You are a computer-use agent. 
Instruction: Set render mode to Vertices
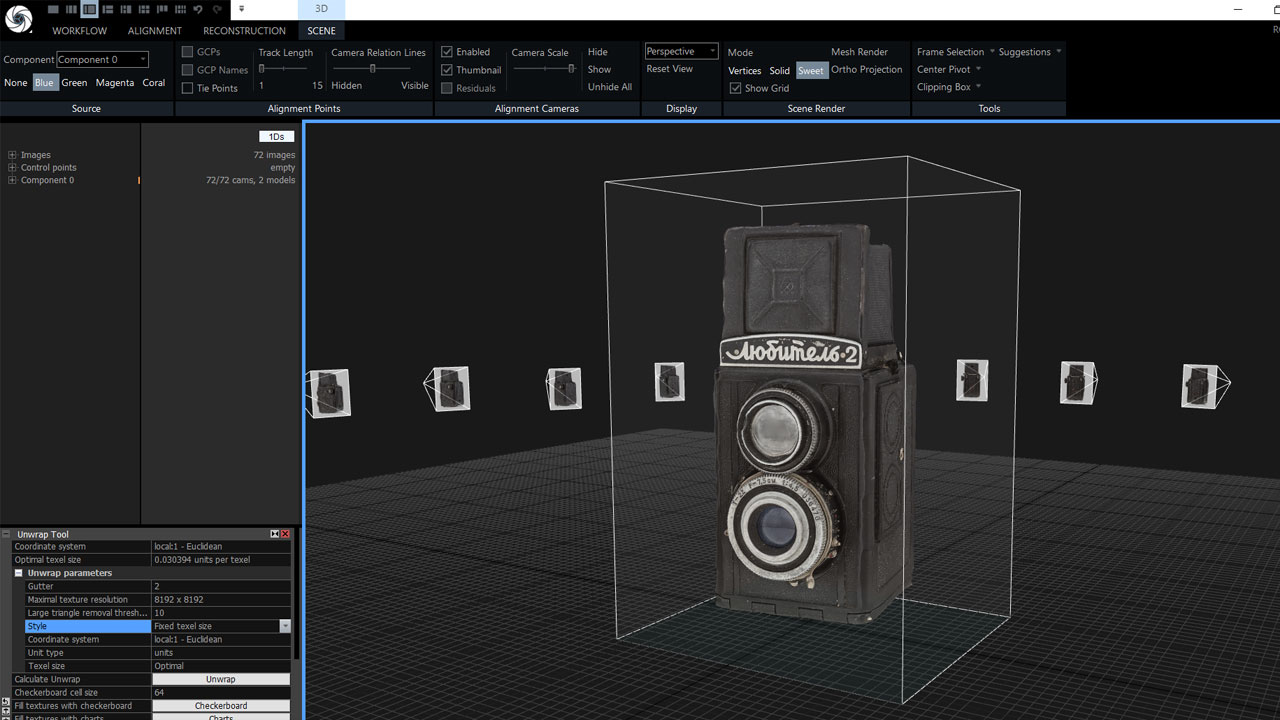(x=745, y=71)
